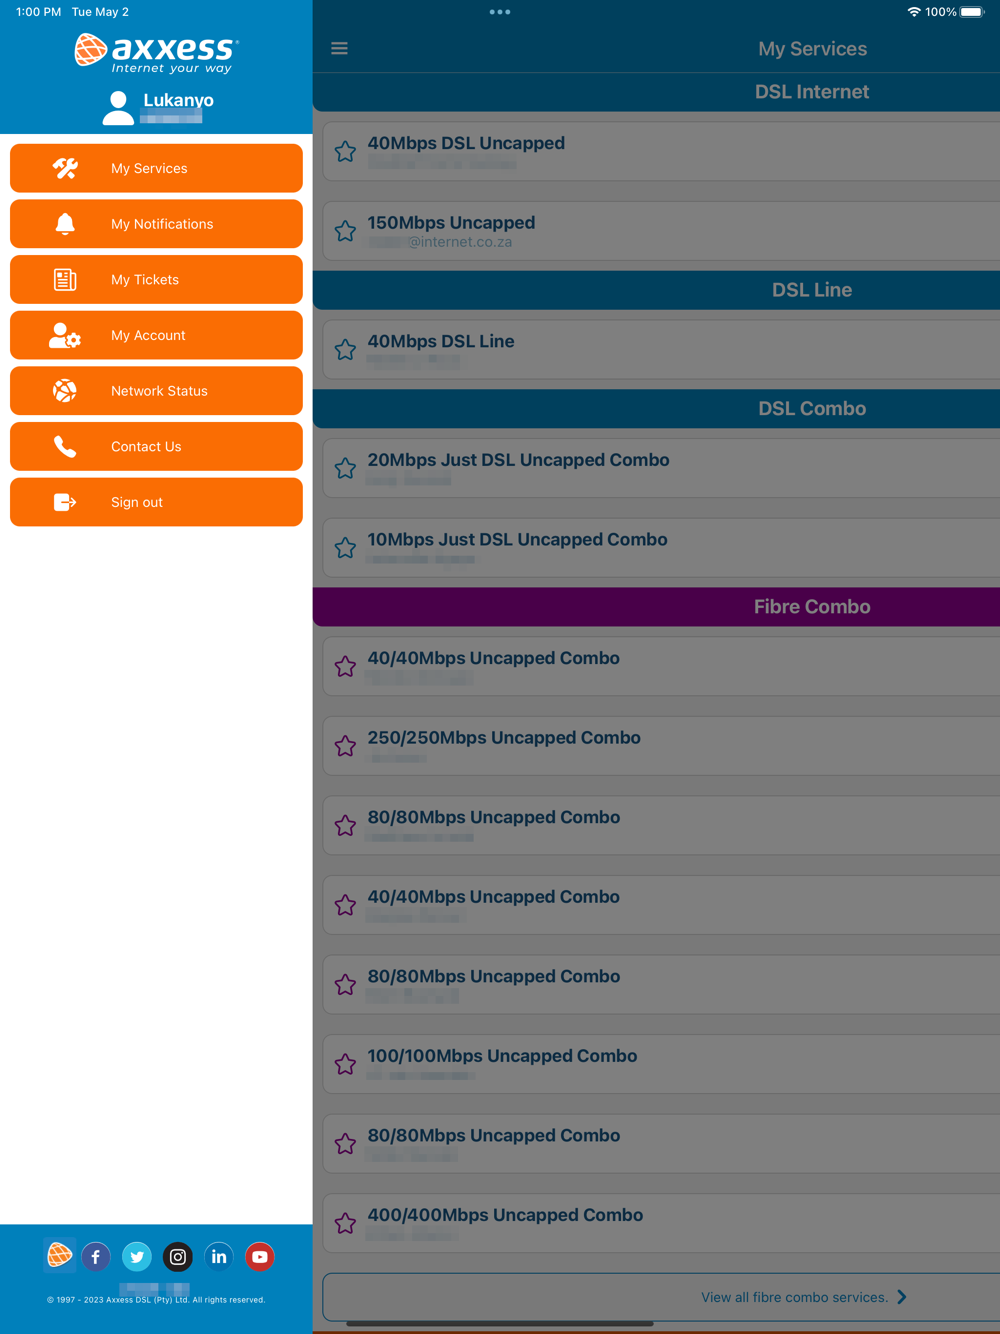The height and width of the screenshot is (1334, 1000).
Task: Favourite the 40Mbps DSL Uncapped service star
Action: [x=345, y=152]
